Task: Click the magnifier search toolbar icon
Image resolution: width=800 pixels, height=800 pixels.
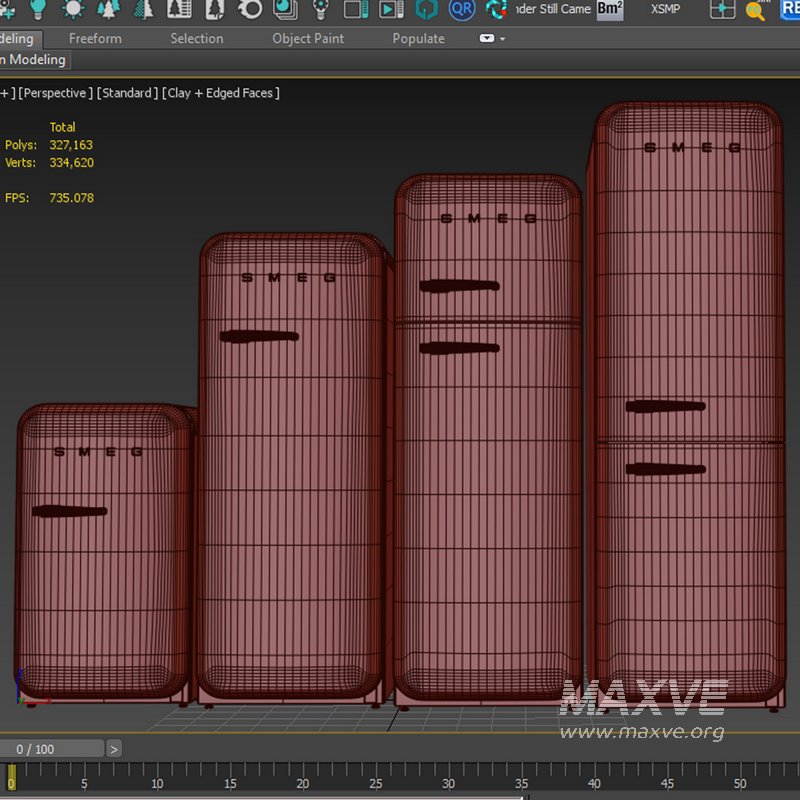Action: tap(753, 12)
